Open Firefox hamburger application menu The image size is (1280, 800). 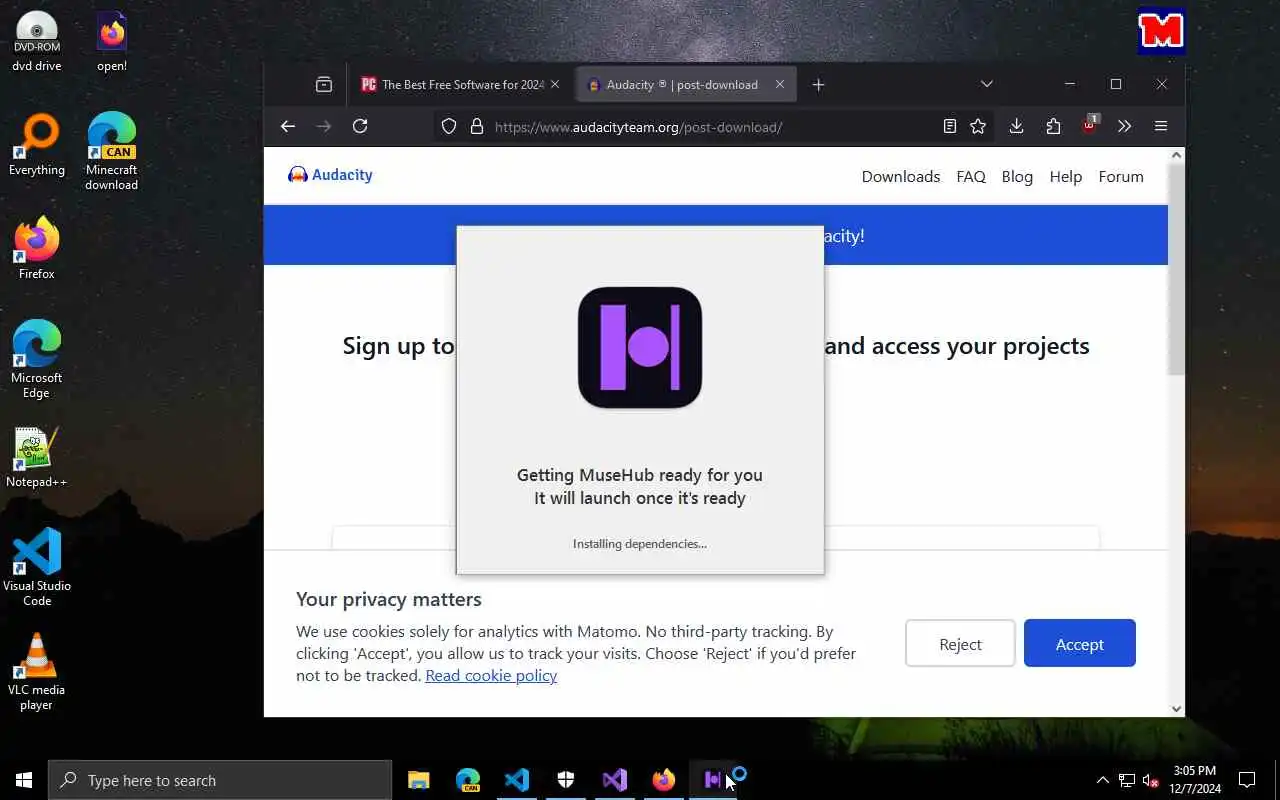point(1161,126)
